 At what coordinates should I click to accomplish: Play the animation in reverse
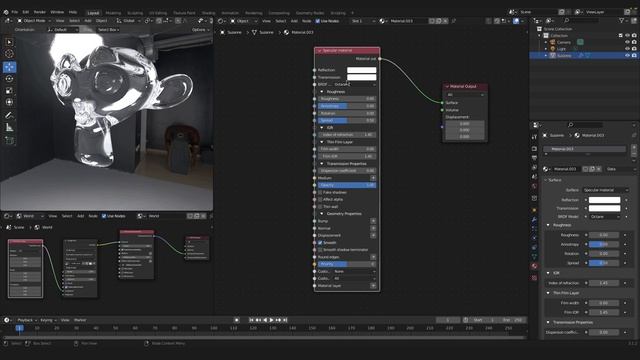coord(265,320)
